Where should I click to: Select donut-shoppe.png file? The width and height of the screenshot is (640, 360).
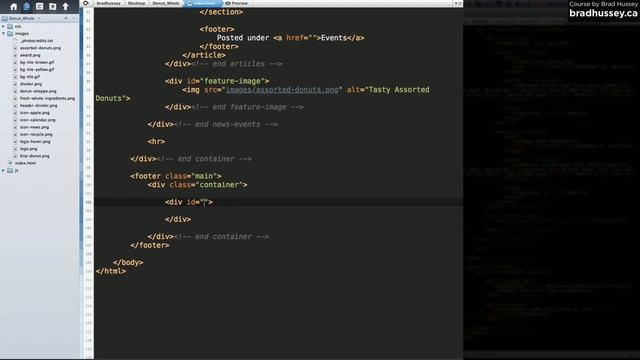[38, 91]
